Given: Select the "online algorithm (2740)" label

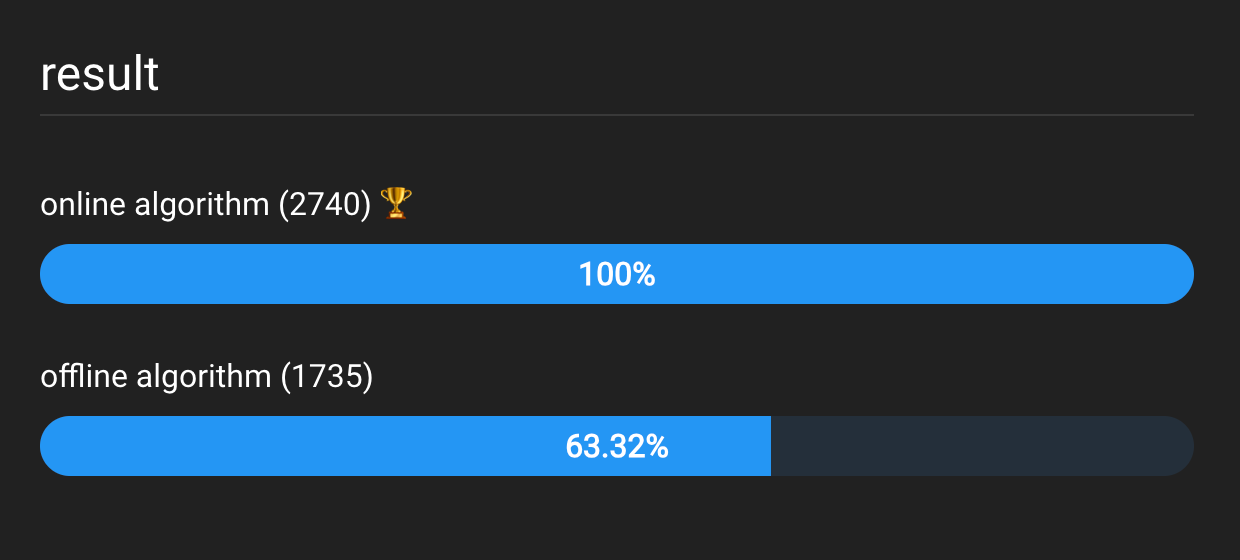Looking at the screenshot, I should (x=205, y=205).
